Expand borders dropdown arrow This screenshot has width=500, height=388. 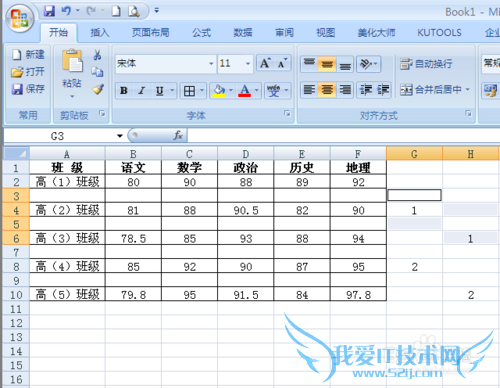(x=202, y=90)
